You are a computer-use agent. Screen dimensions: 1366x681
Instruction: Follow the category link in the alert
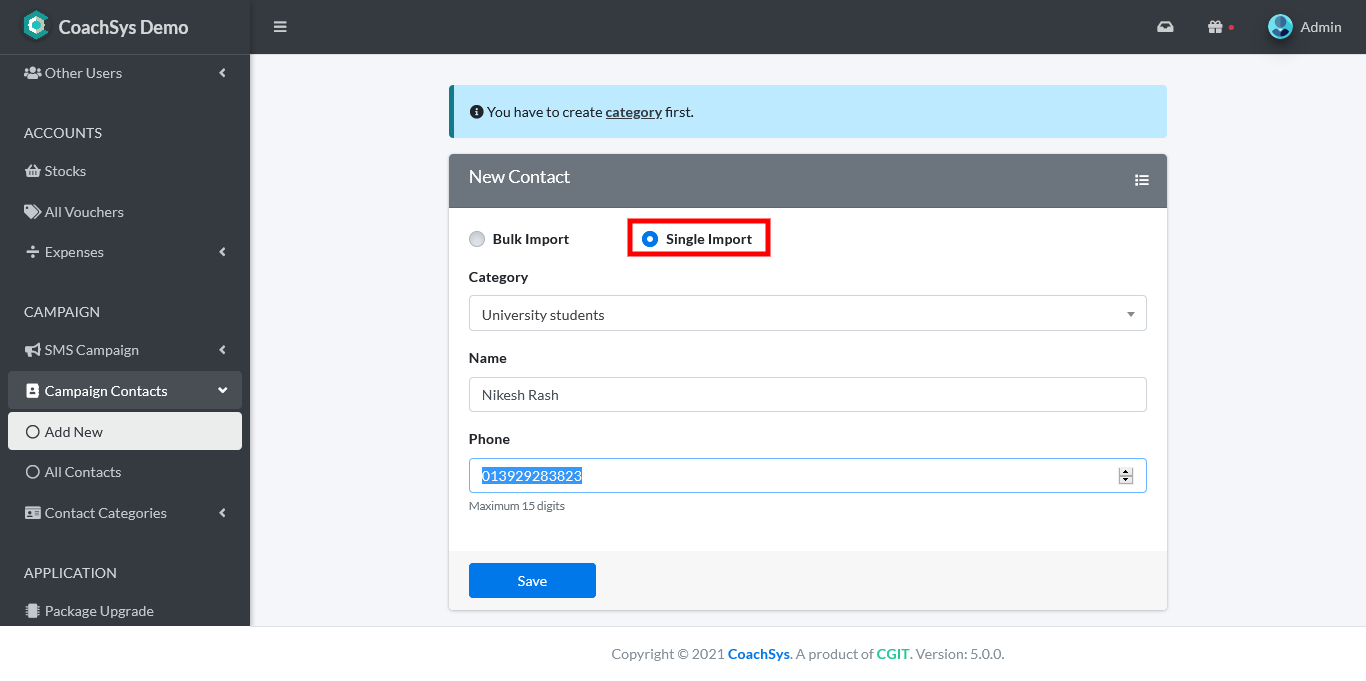[633, 112]
